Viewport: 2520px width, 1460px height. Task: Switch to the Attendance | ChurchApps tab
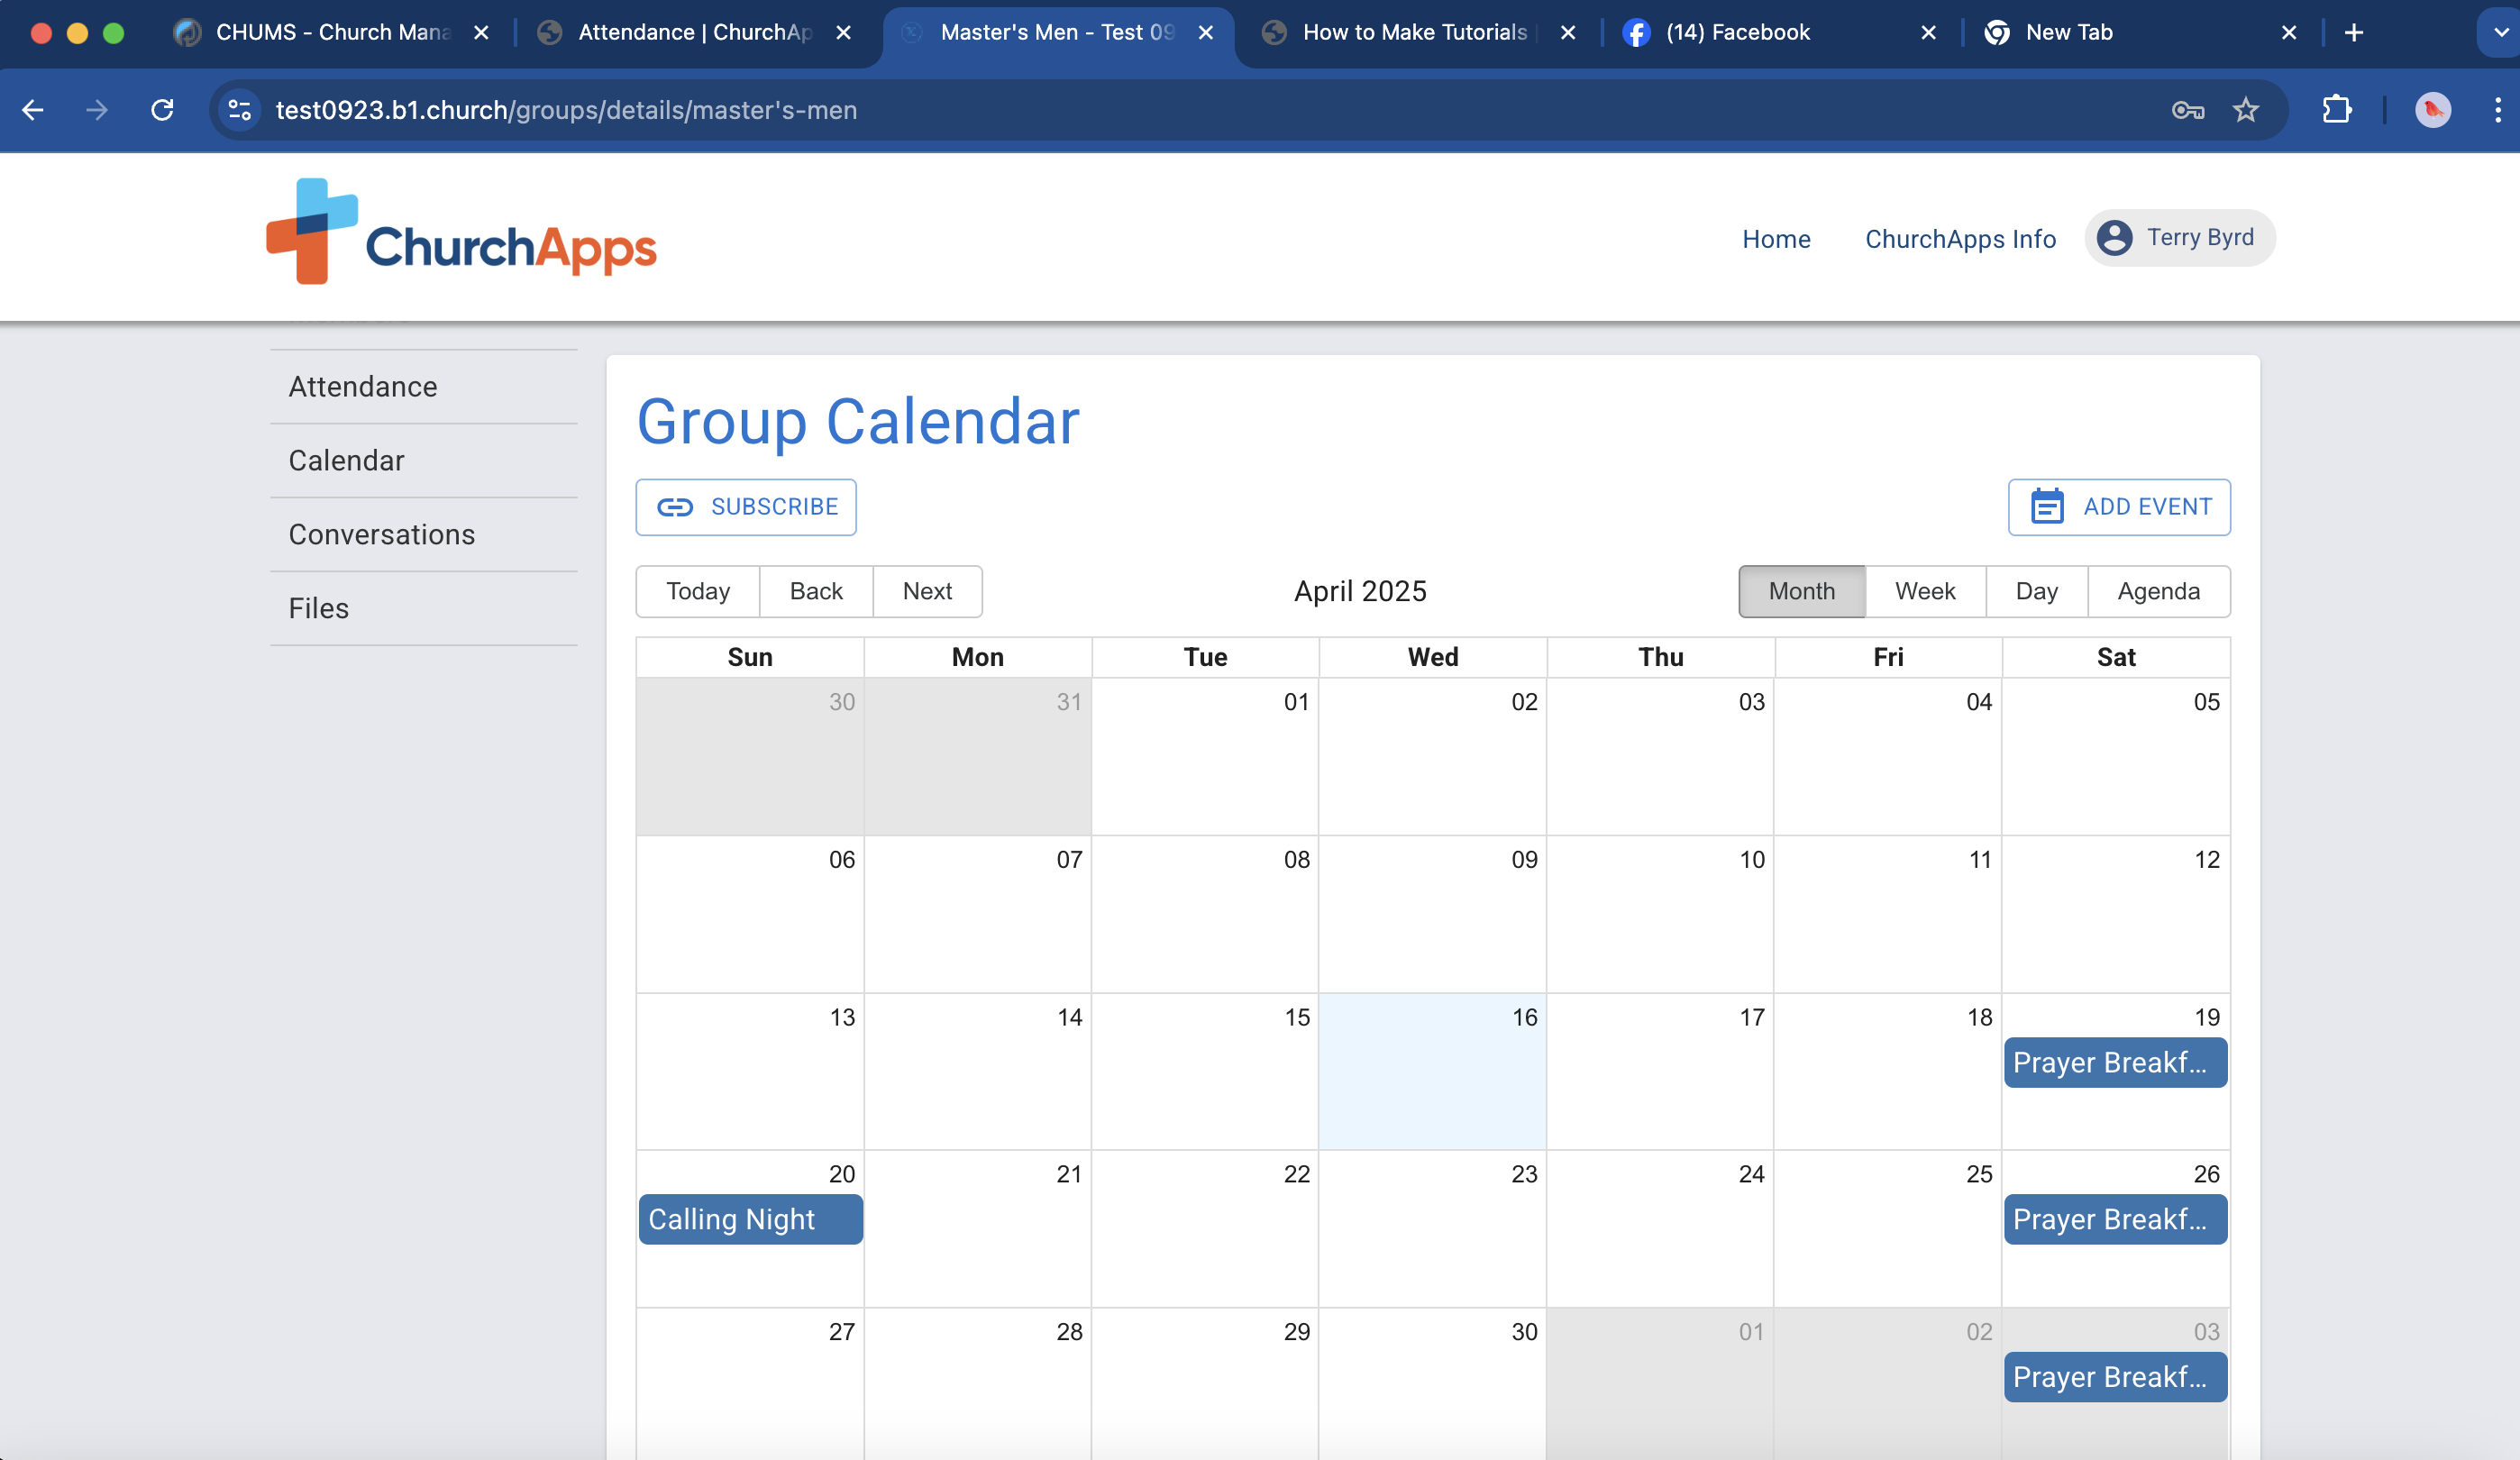[695, 33]
